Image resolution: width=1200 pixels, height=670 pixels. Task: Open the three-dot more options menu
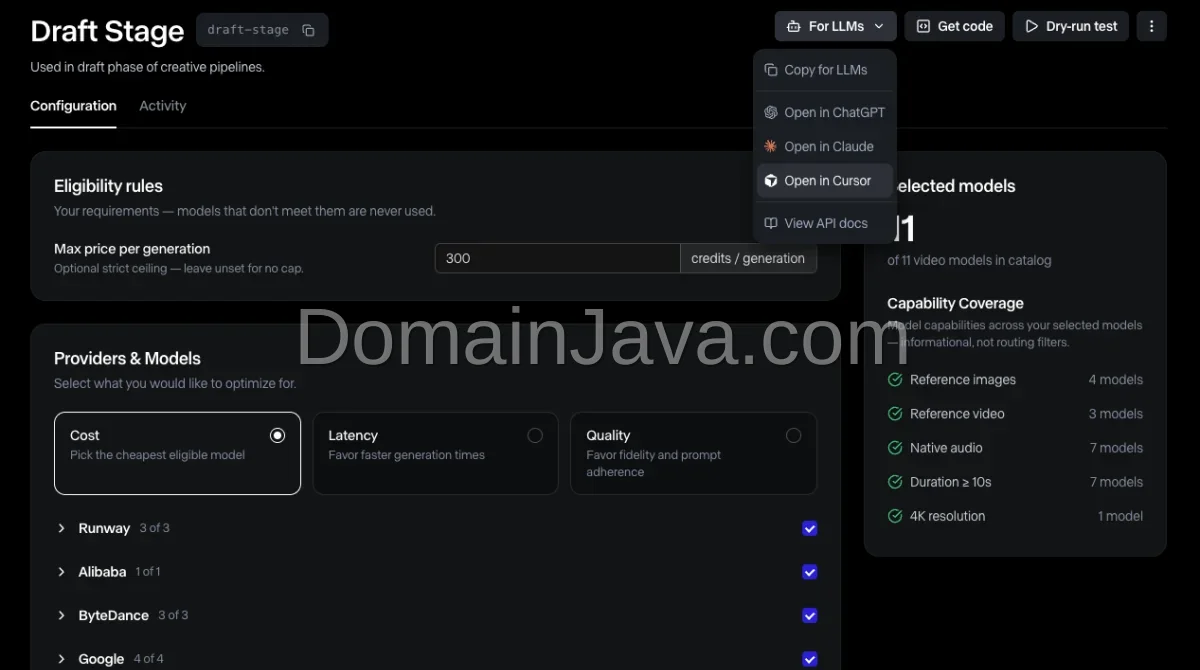pos(1151,26)
